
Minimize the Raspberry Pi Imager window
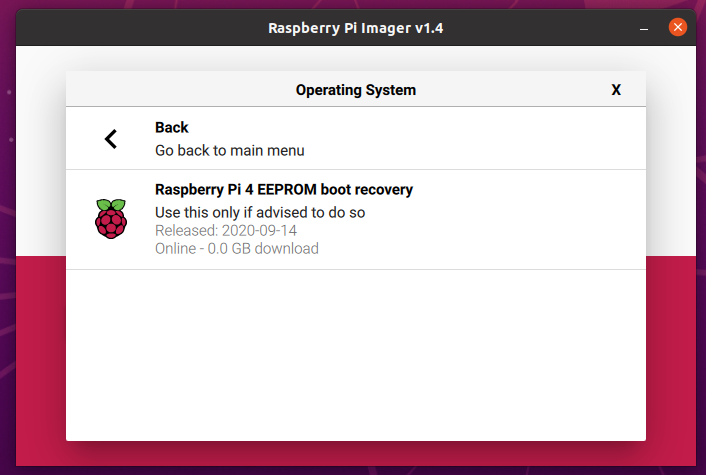pos(644,29)
